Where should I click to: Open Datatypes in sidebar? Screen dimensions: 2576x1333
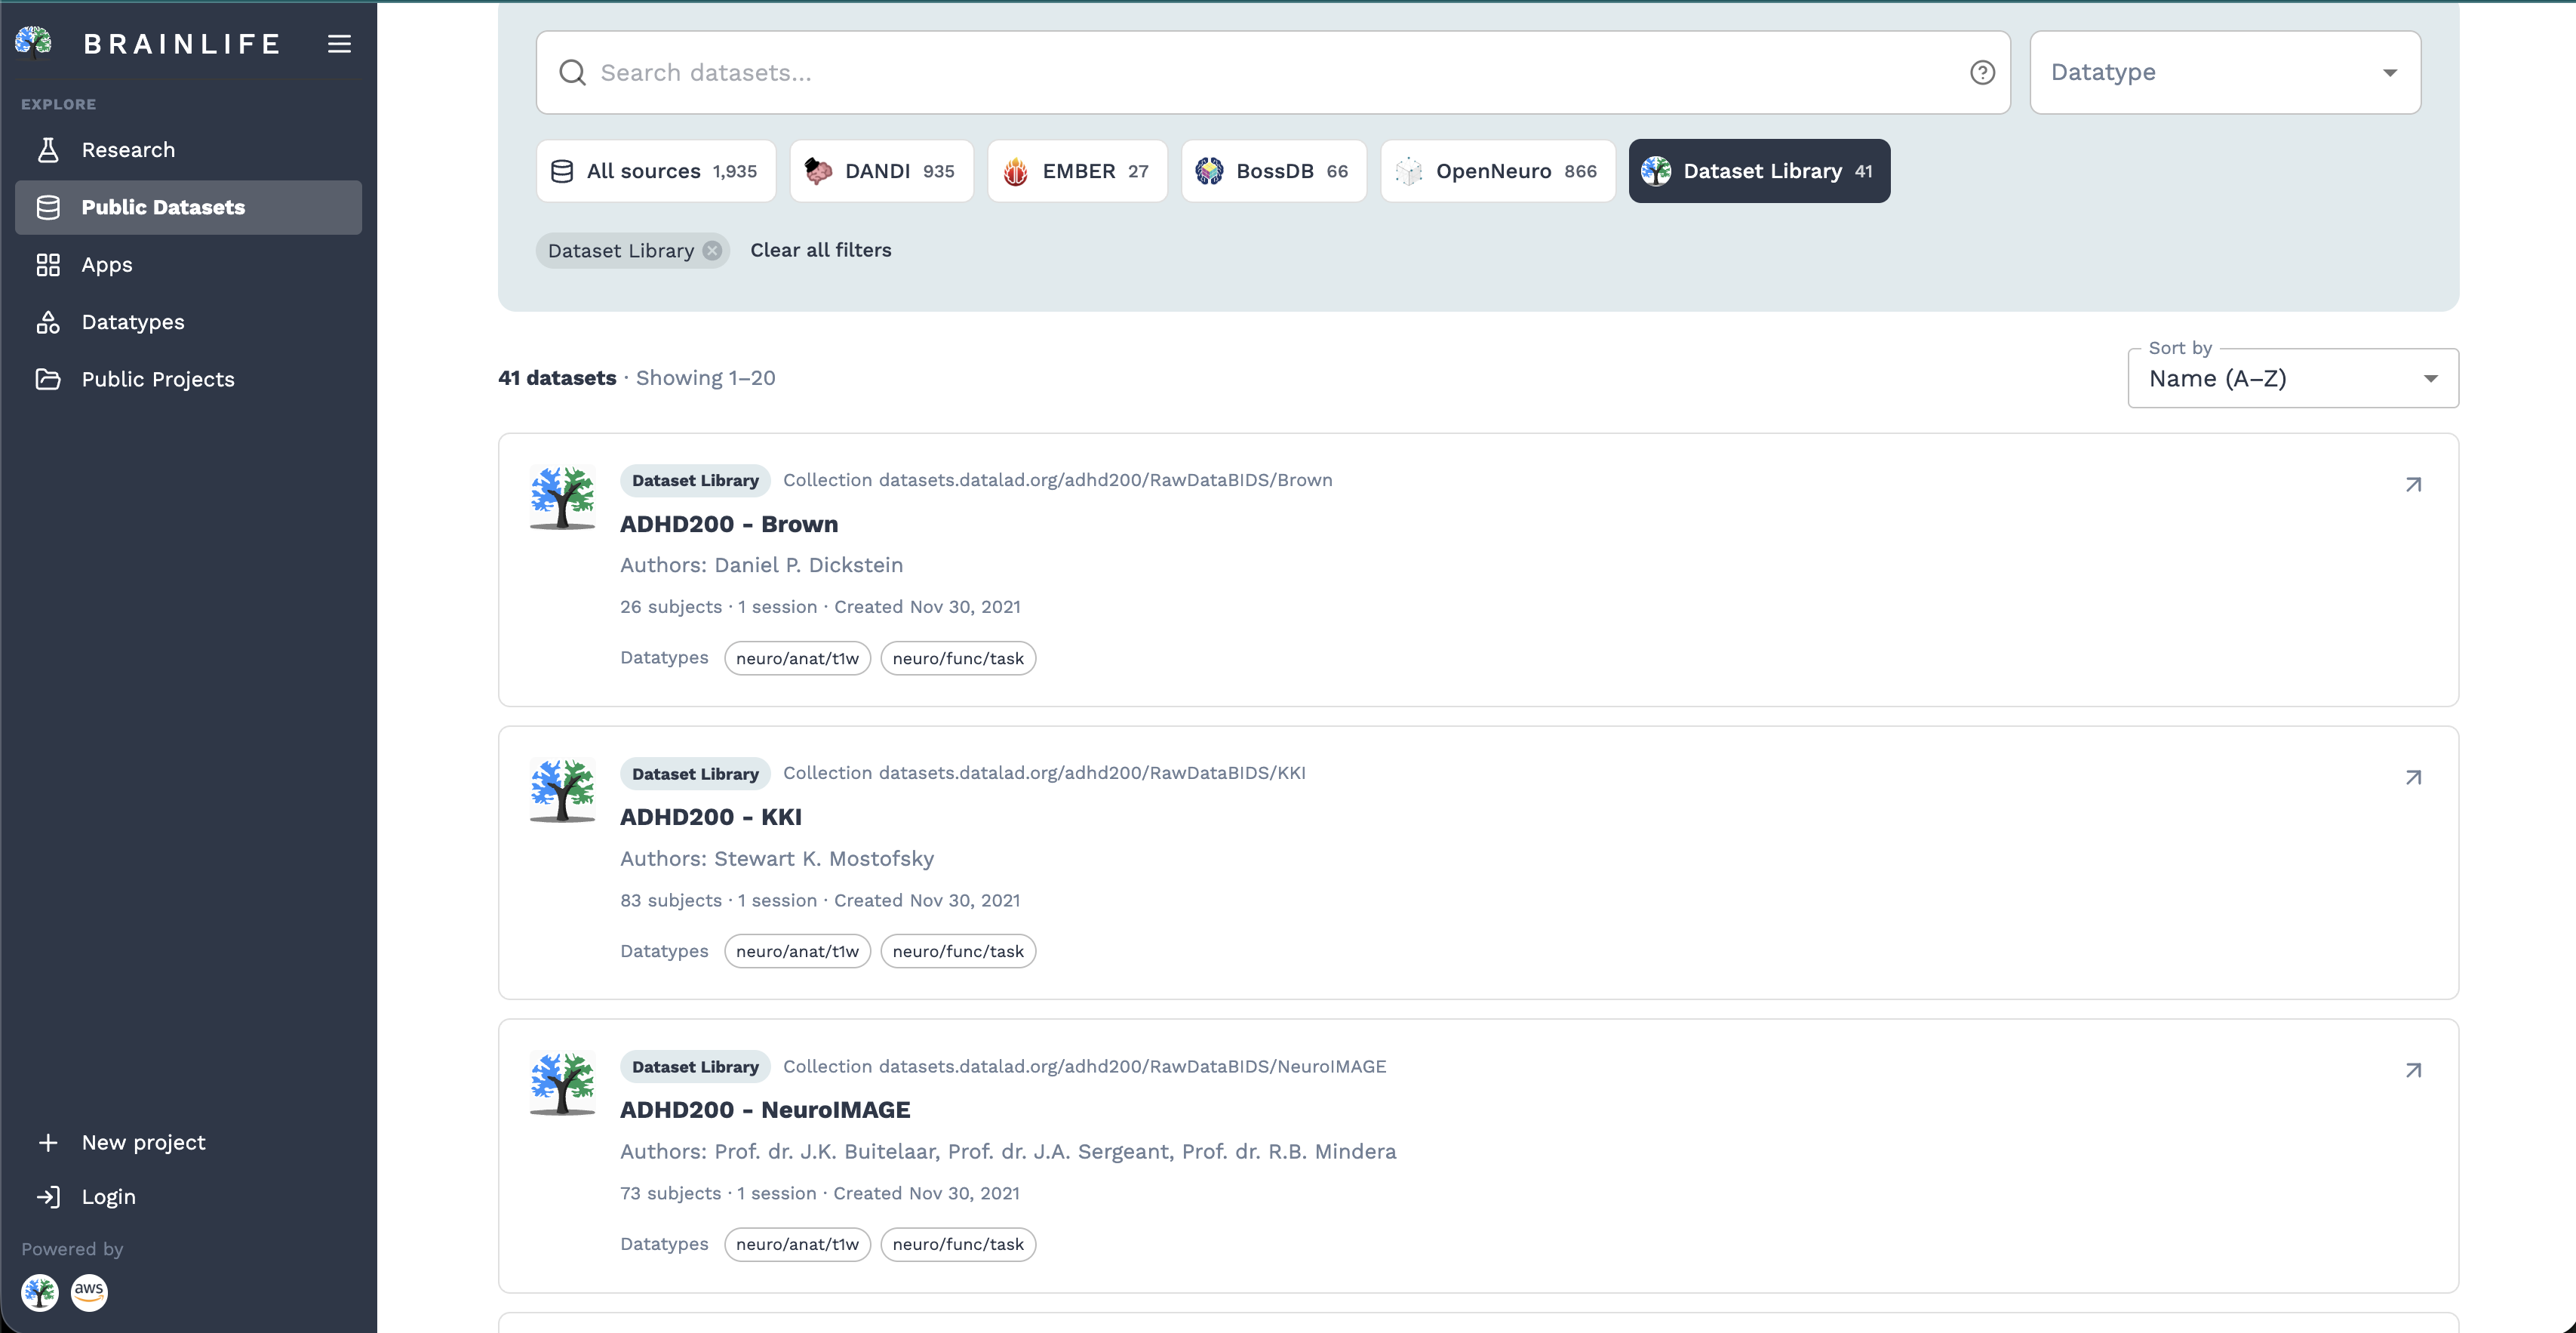[x=188, y=322]
